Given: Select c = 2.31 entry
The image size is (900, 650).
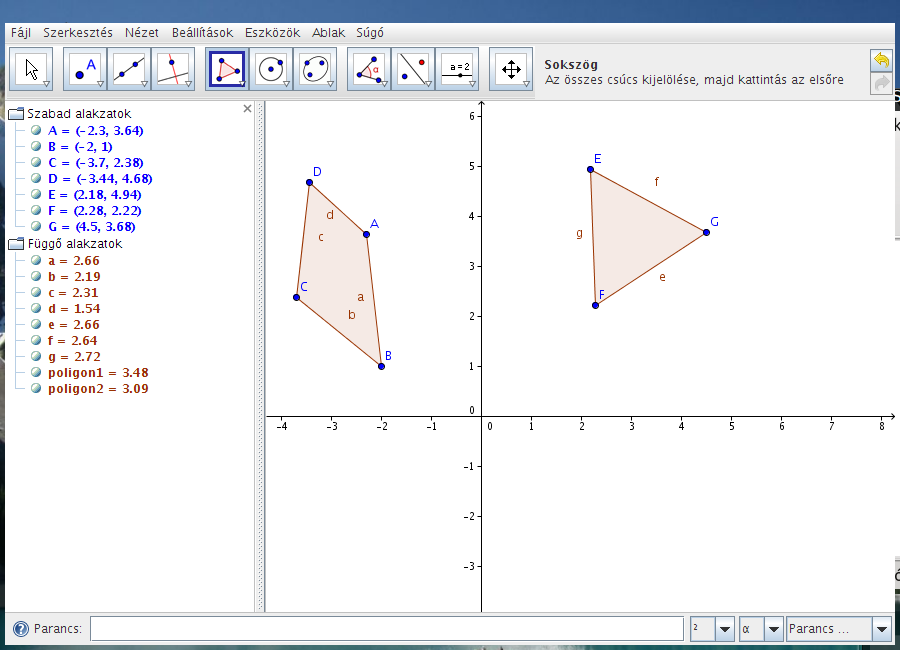Looking at the screenshot, I should coord(73,293).
